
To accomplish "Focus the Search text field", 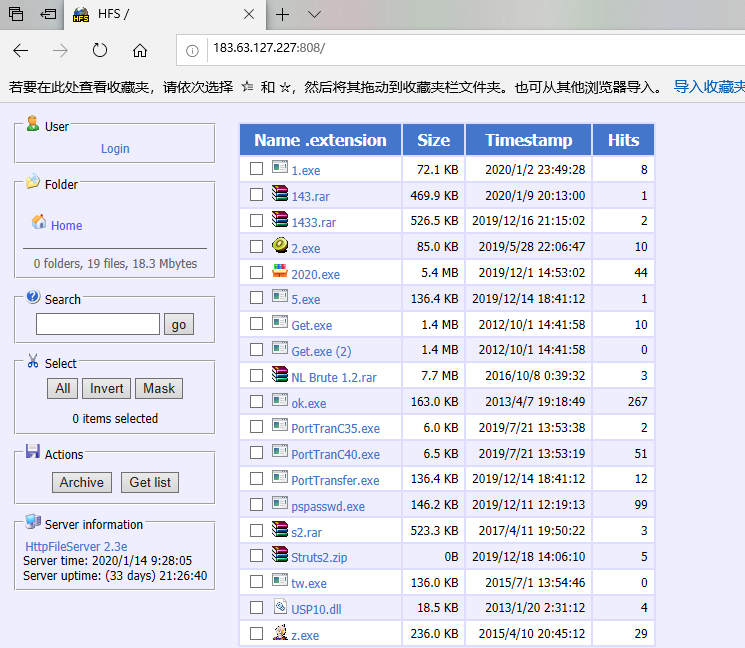I will coord(98,324).
